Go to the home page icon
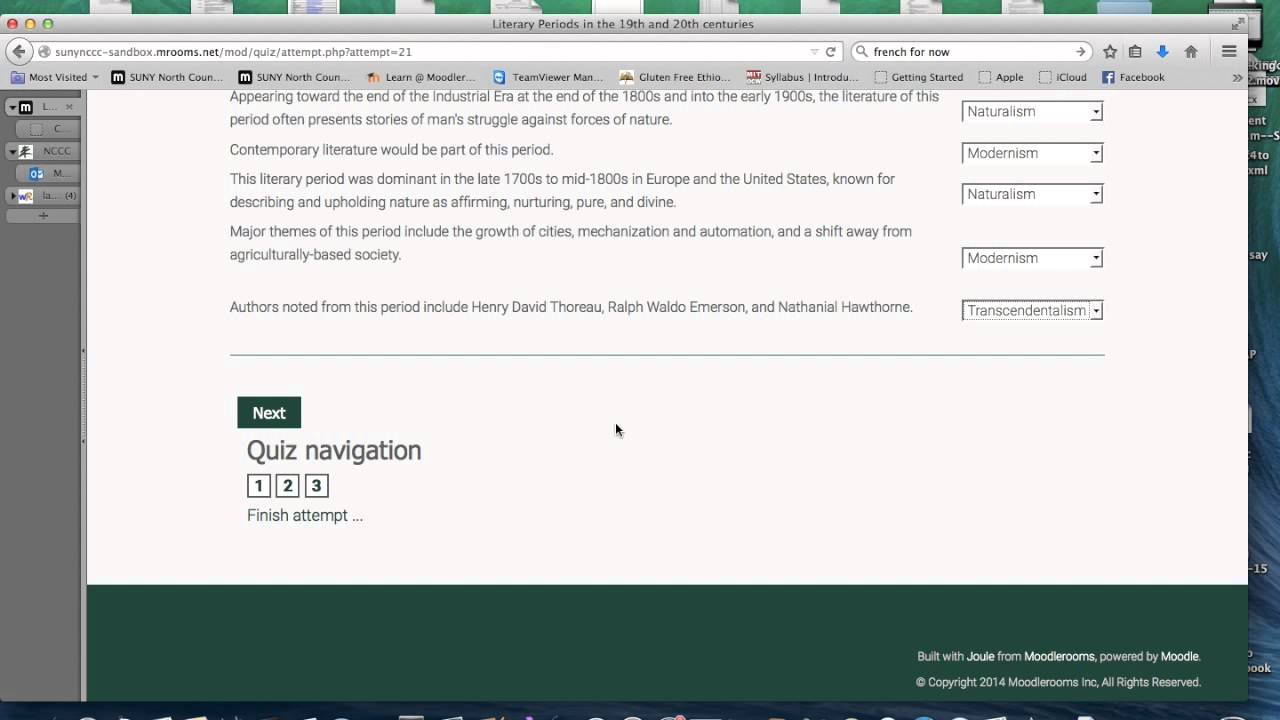 pyautogui.click(x=1191, y=52)
